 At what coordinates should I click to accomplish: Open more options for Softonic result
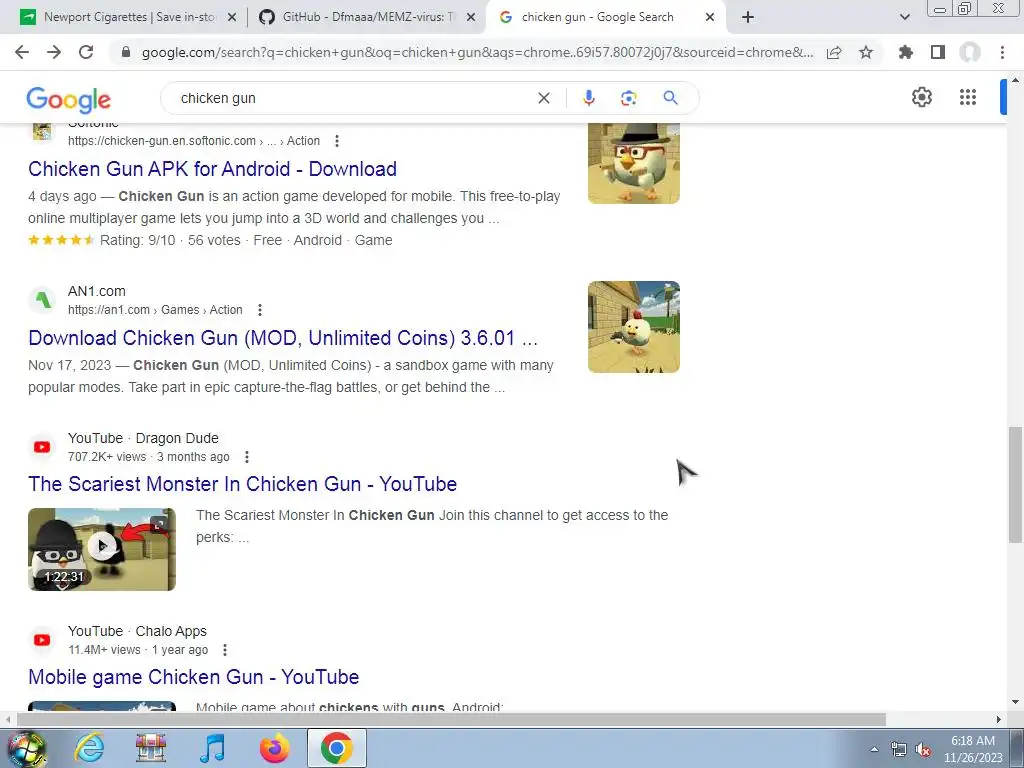(337, 140)
